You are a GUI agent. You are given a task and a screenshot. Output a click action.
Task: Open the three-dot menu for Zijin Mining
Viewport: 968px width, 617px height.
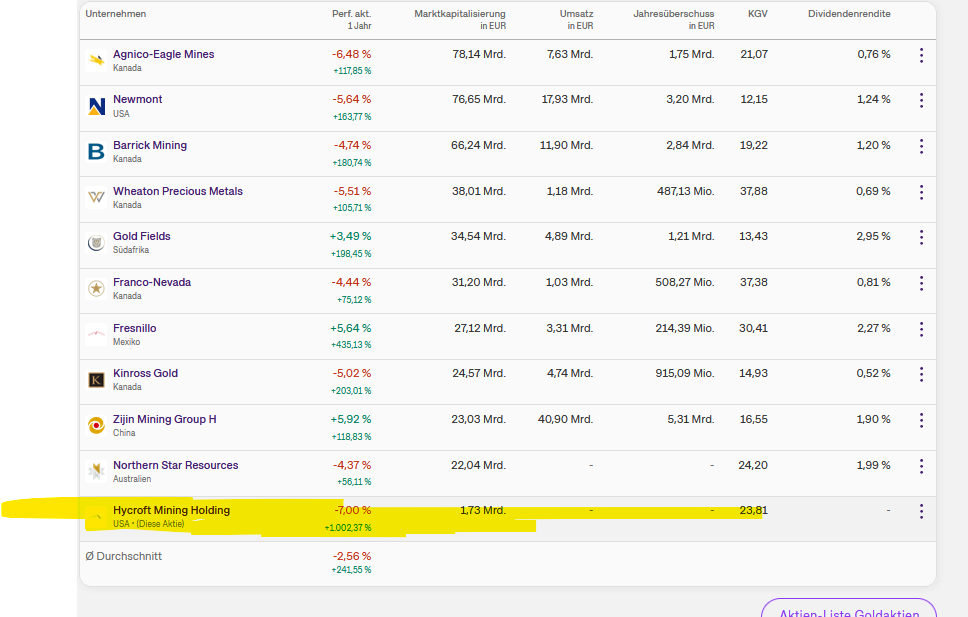coord(921,420)
